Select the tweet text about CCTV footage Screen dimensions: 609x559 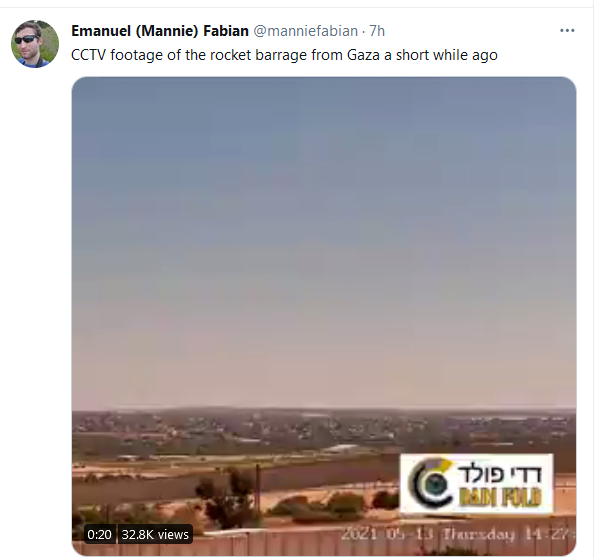(284, 55)
